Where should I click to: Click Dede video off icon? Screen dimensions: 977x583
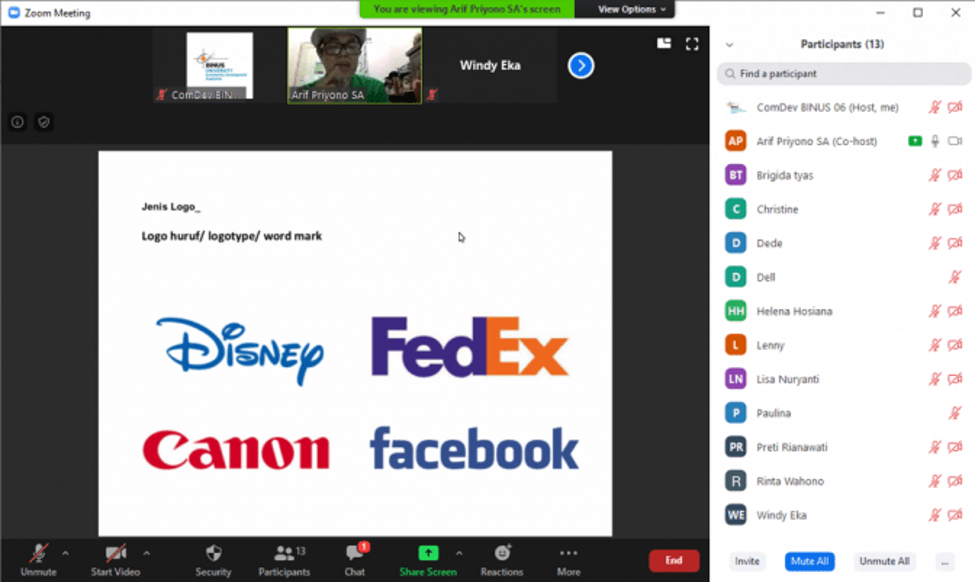coord(955,244)
